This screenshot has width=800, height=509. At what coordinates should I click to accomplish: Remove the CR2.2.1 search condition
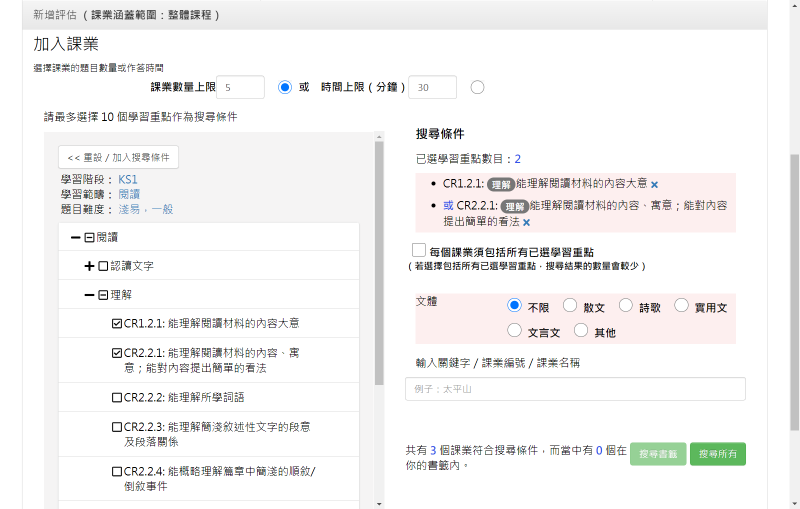point(526,222)
